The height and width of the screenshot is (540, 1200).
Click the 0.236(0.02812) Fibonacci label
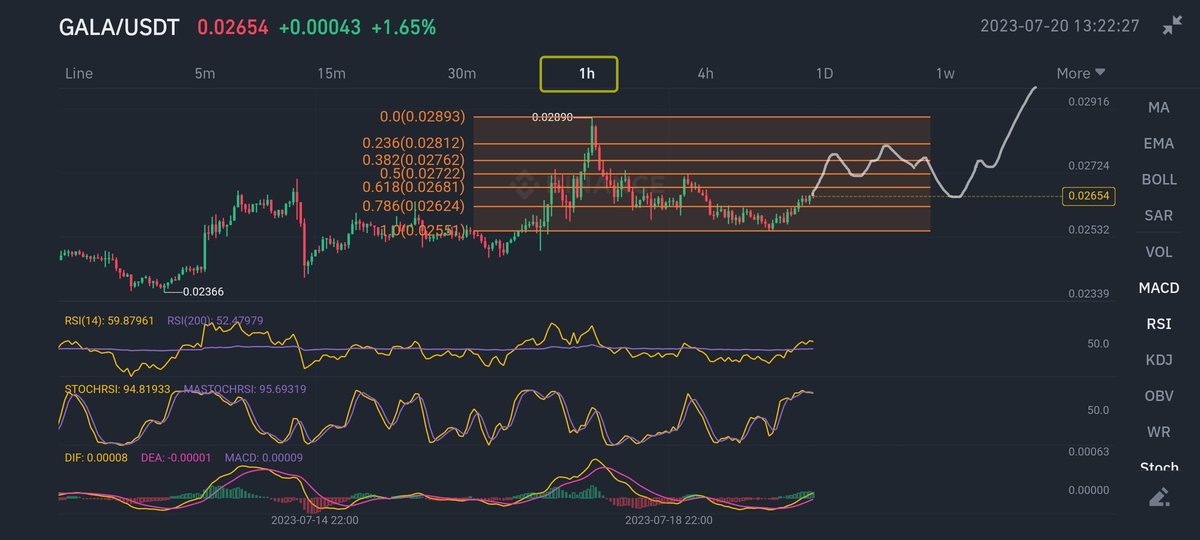[413, 143]
